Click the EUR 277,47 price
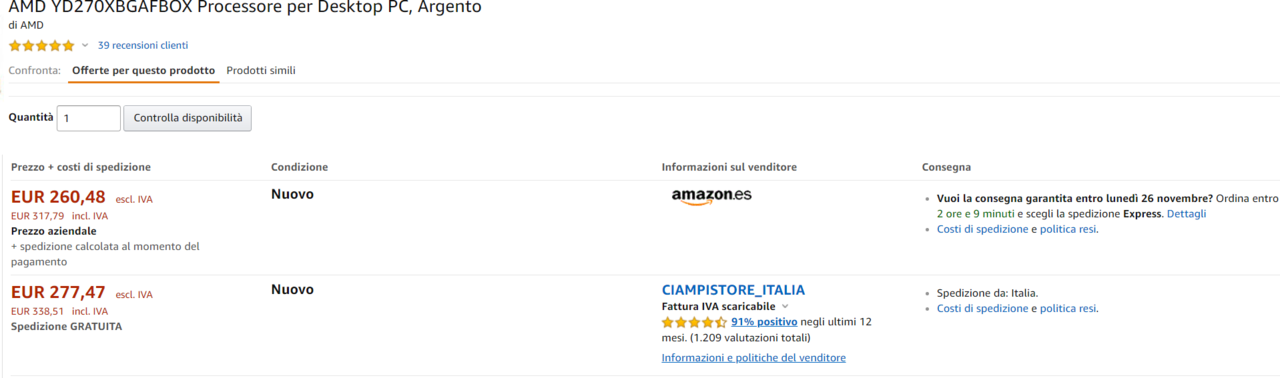Viewport: 1280px width, 378px height. tap(58, 292)
